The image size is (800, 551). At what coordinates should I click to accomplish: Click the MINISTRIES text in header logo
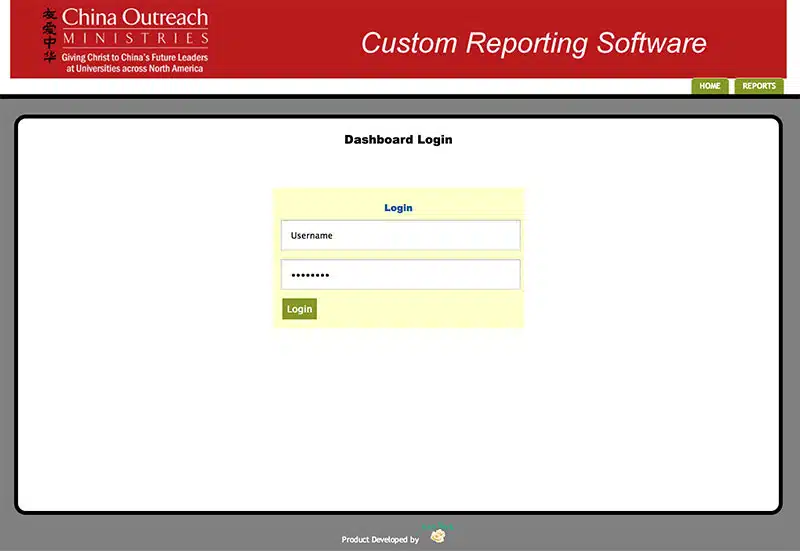coord(135,39)
